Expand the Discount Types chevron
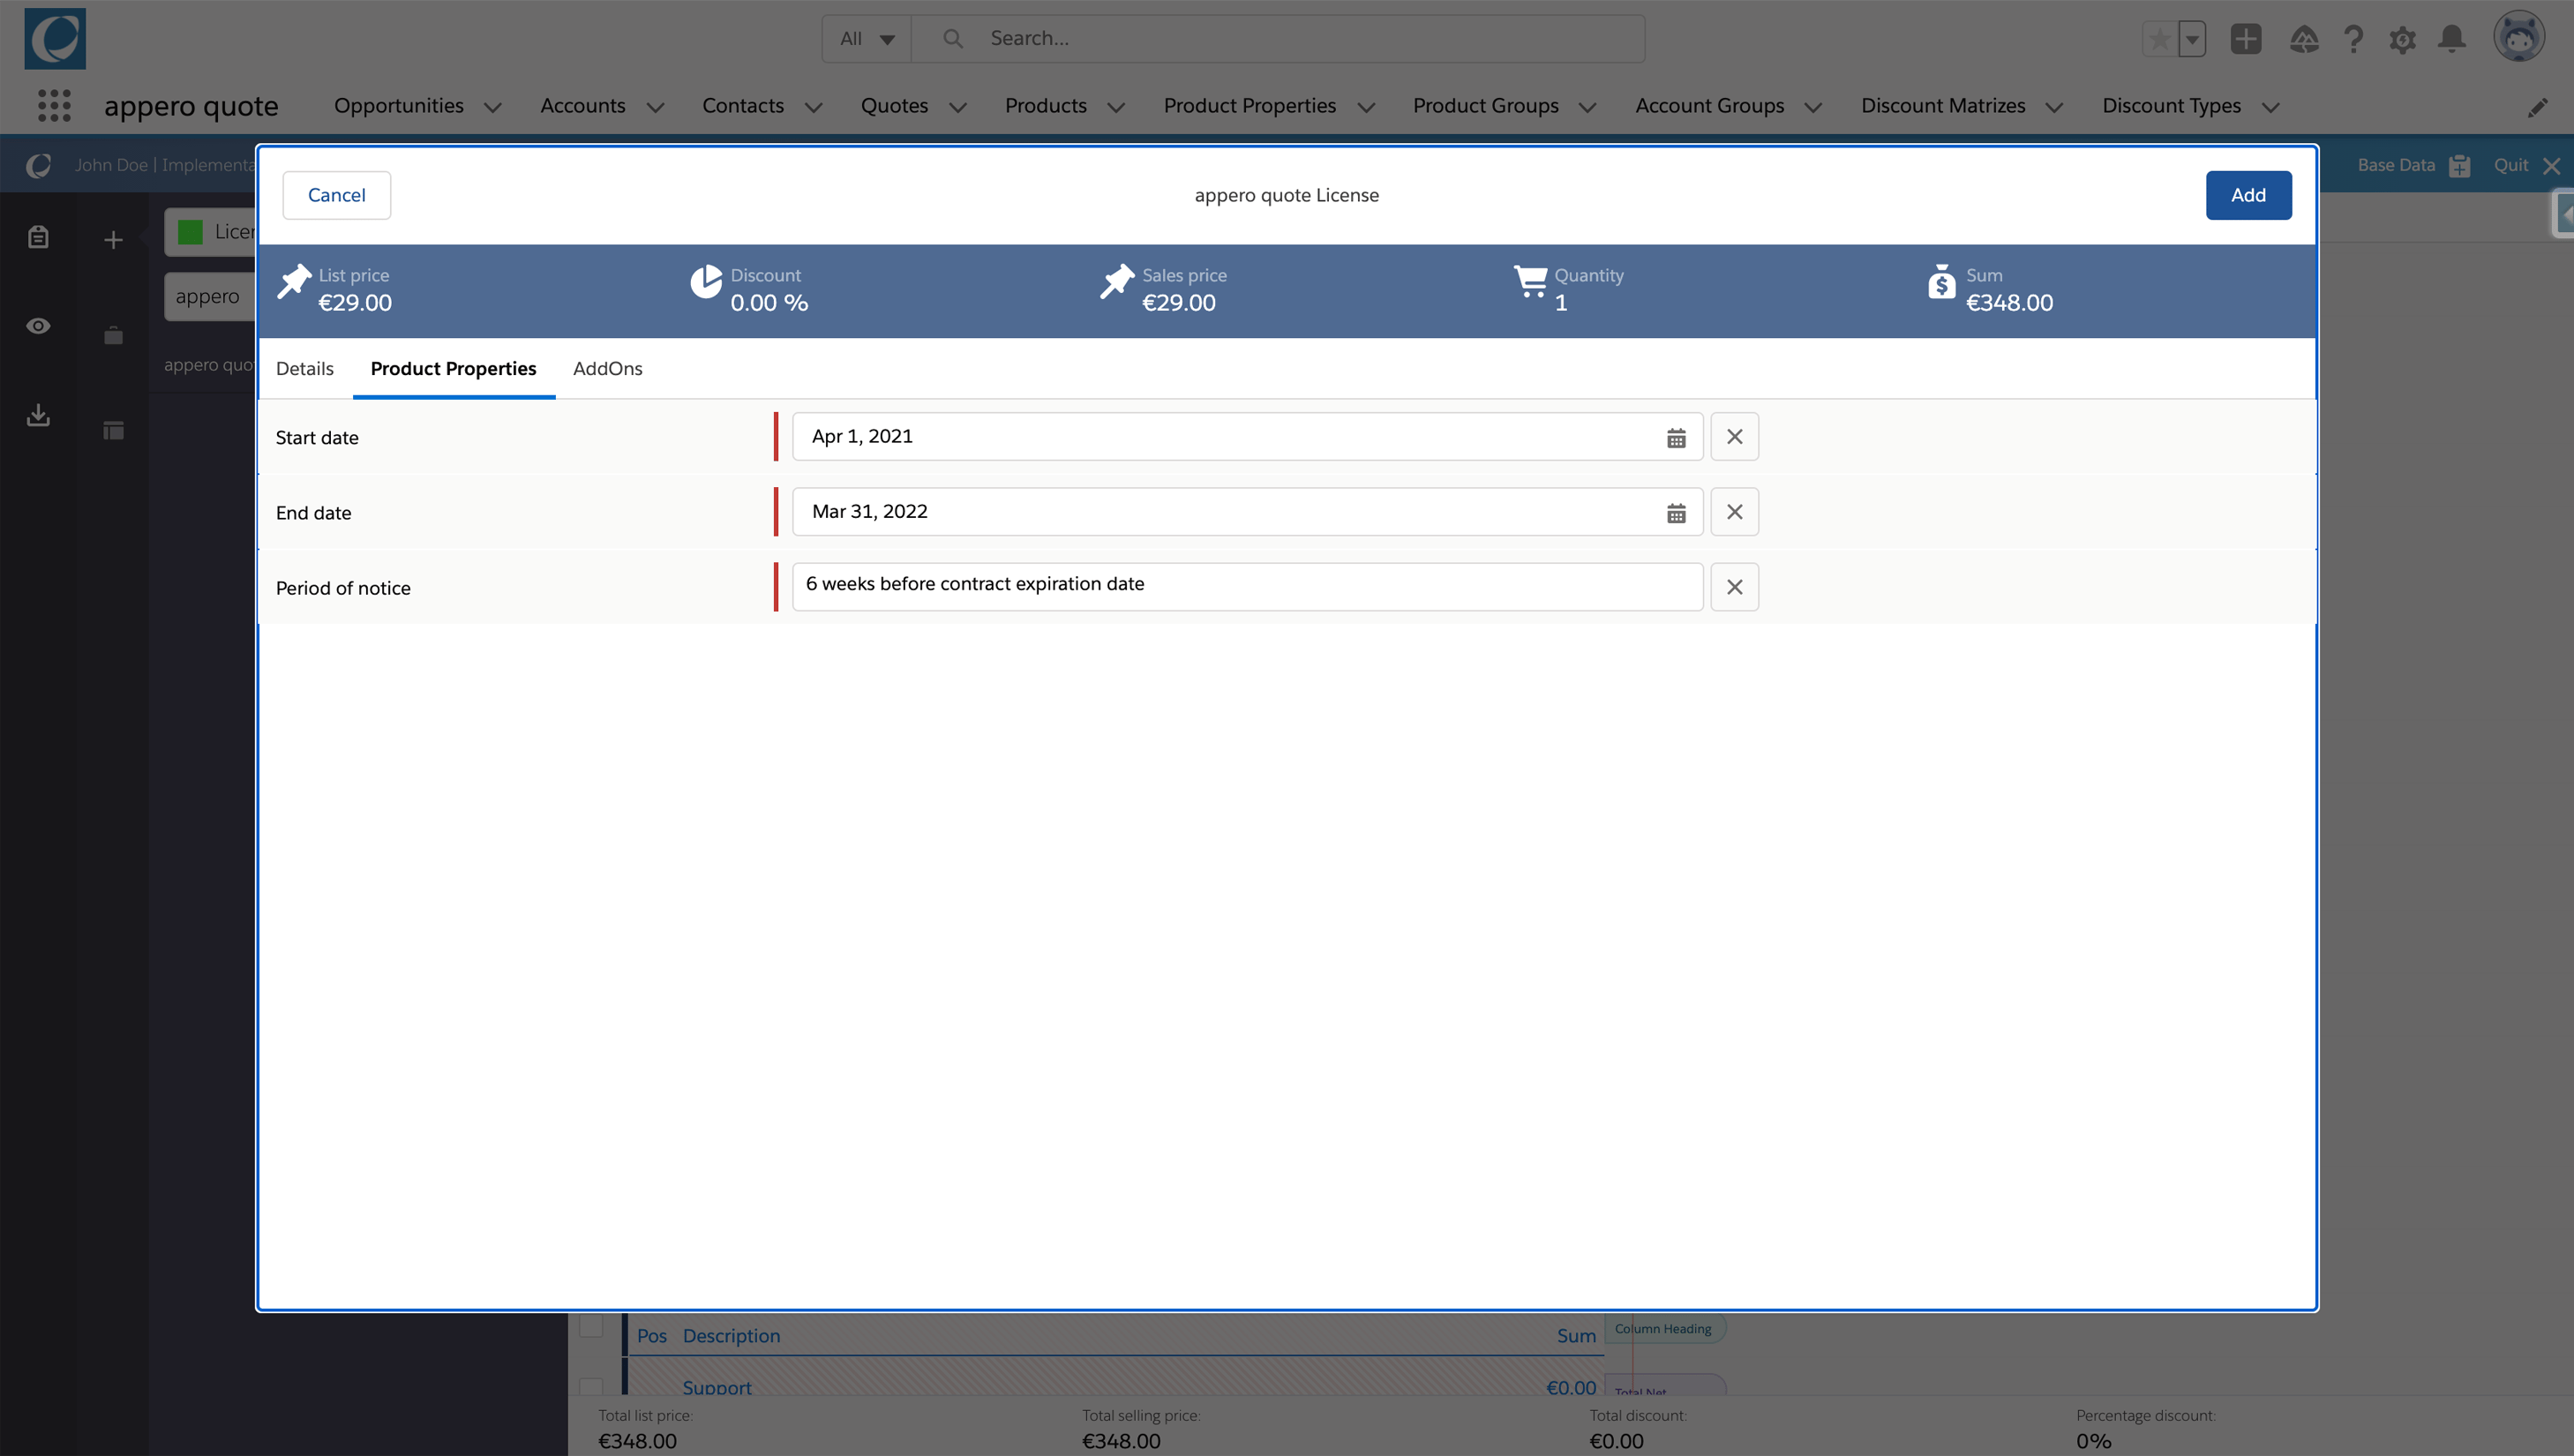 tap(2271, 107)
